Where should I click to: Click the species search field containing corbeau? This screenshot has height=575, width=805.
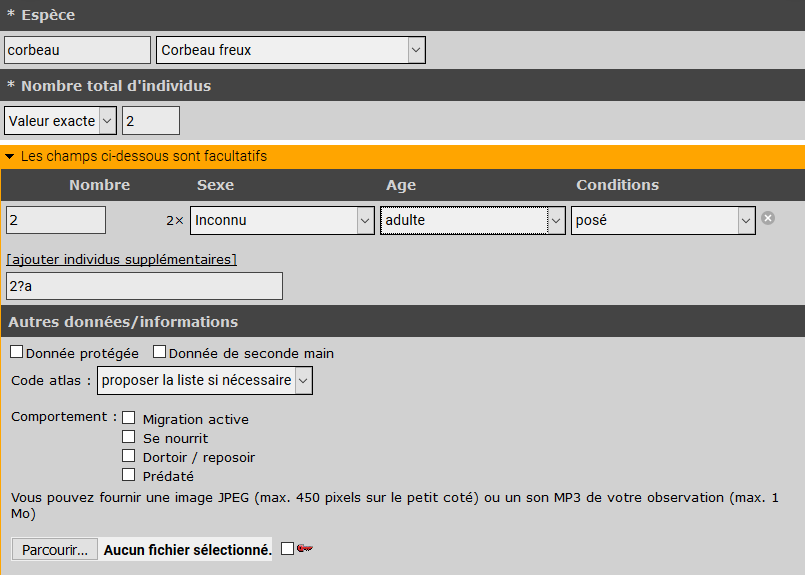pyautogui.click(x=77, y=50)
